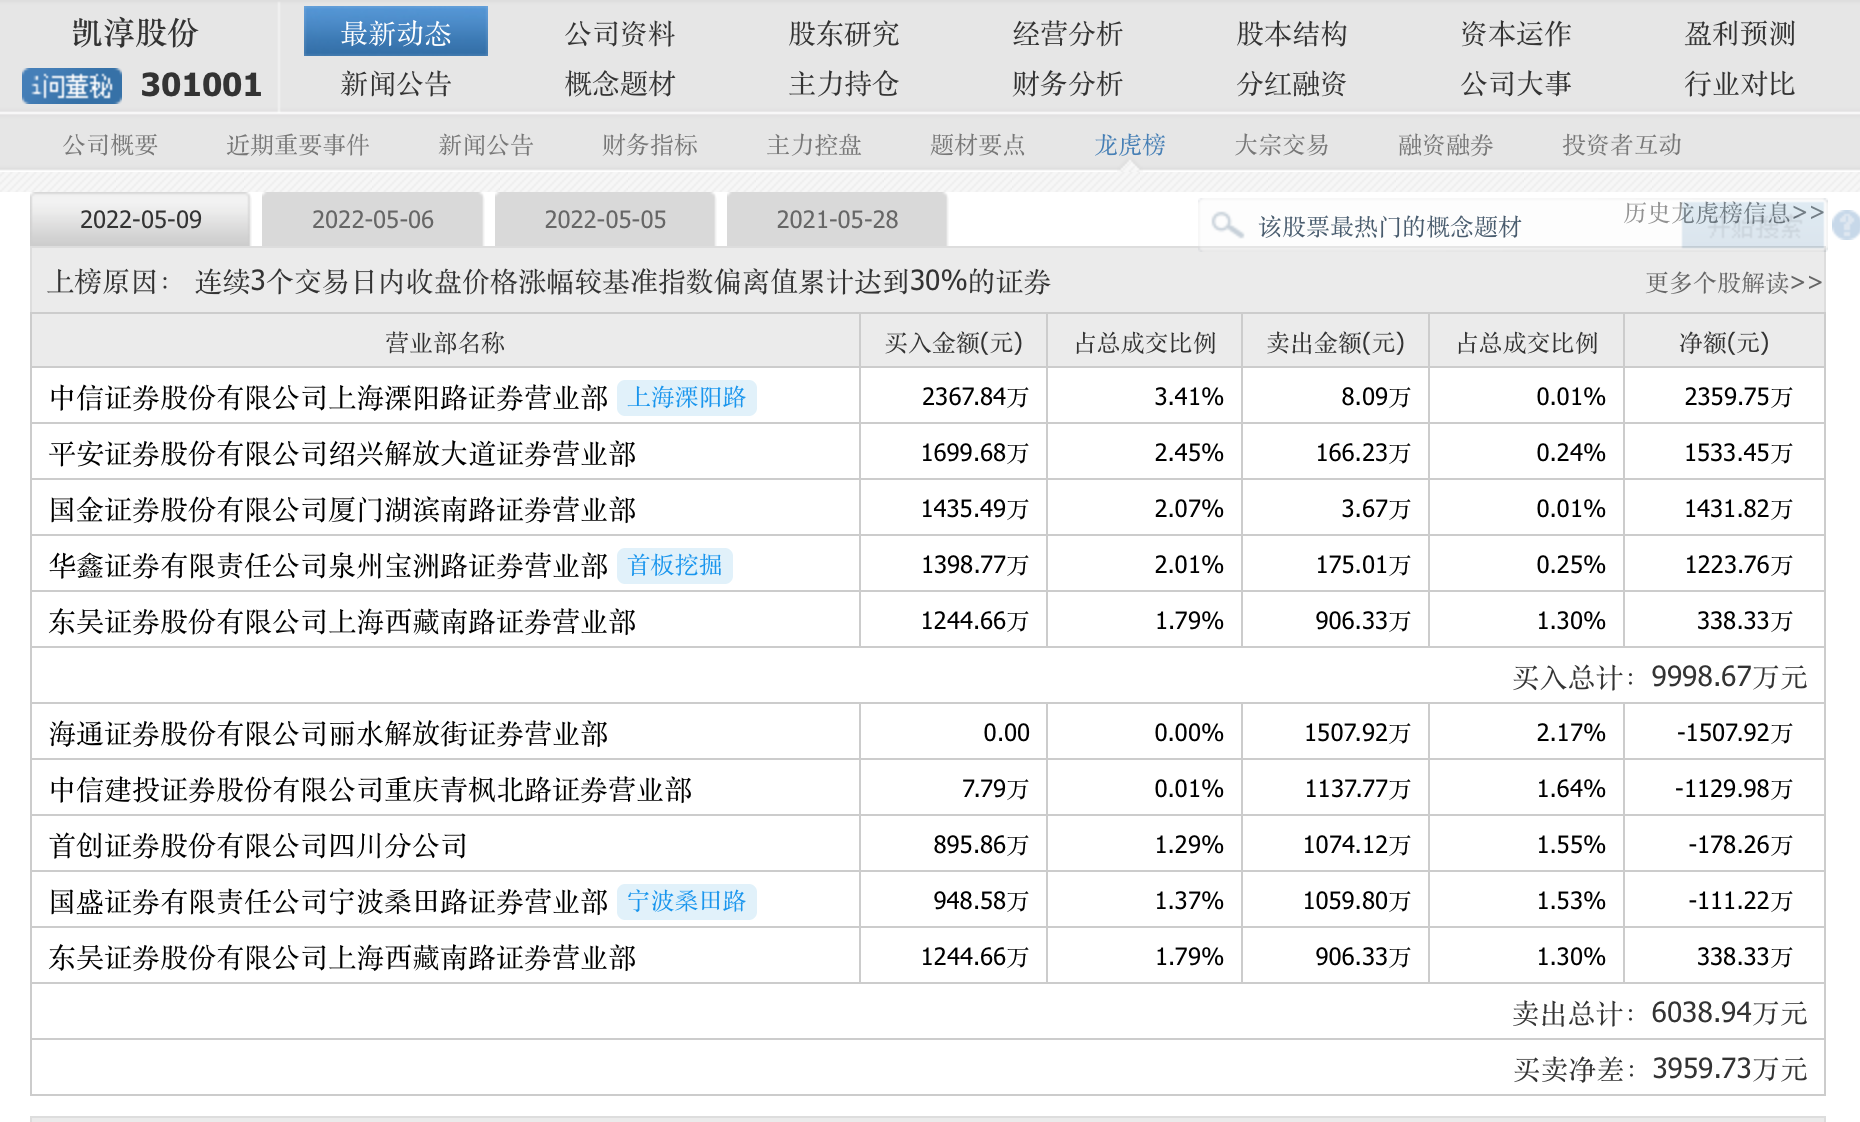Open 盈利预测 navigation link
This screenshot has height=1122, width=1860.
[x=1740, y=34]
